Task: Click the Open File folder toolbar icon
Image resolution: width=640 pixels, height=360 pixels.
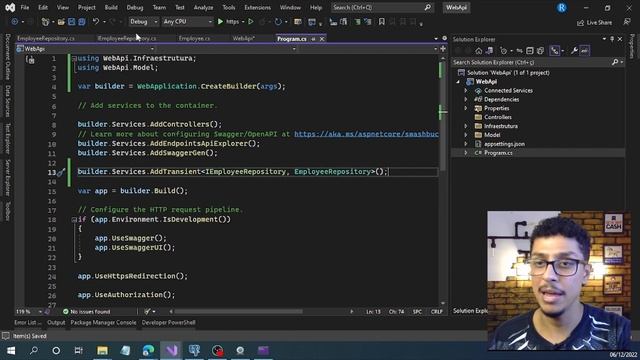Action: [61, 22]
